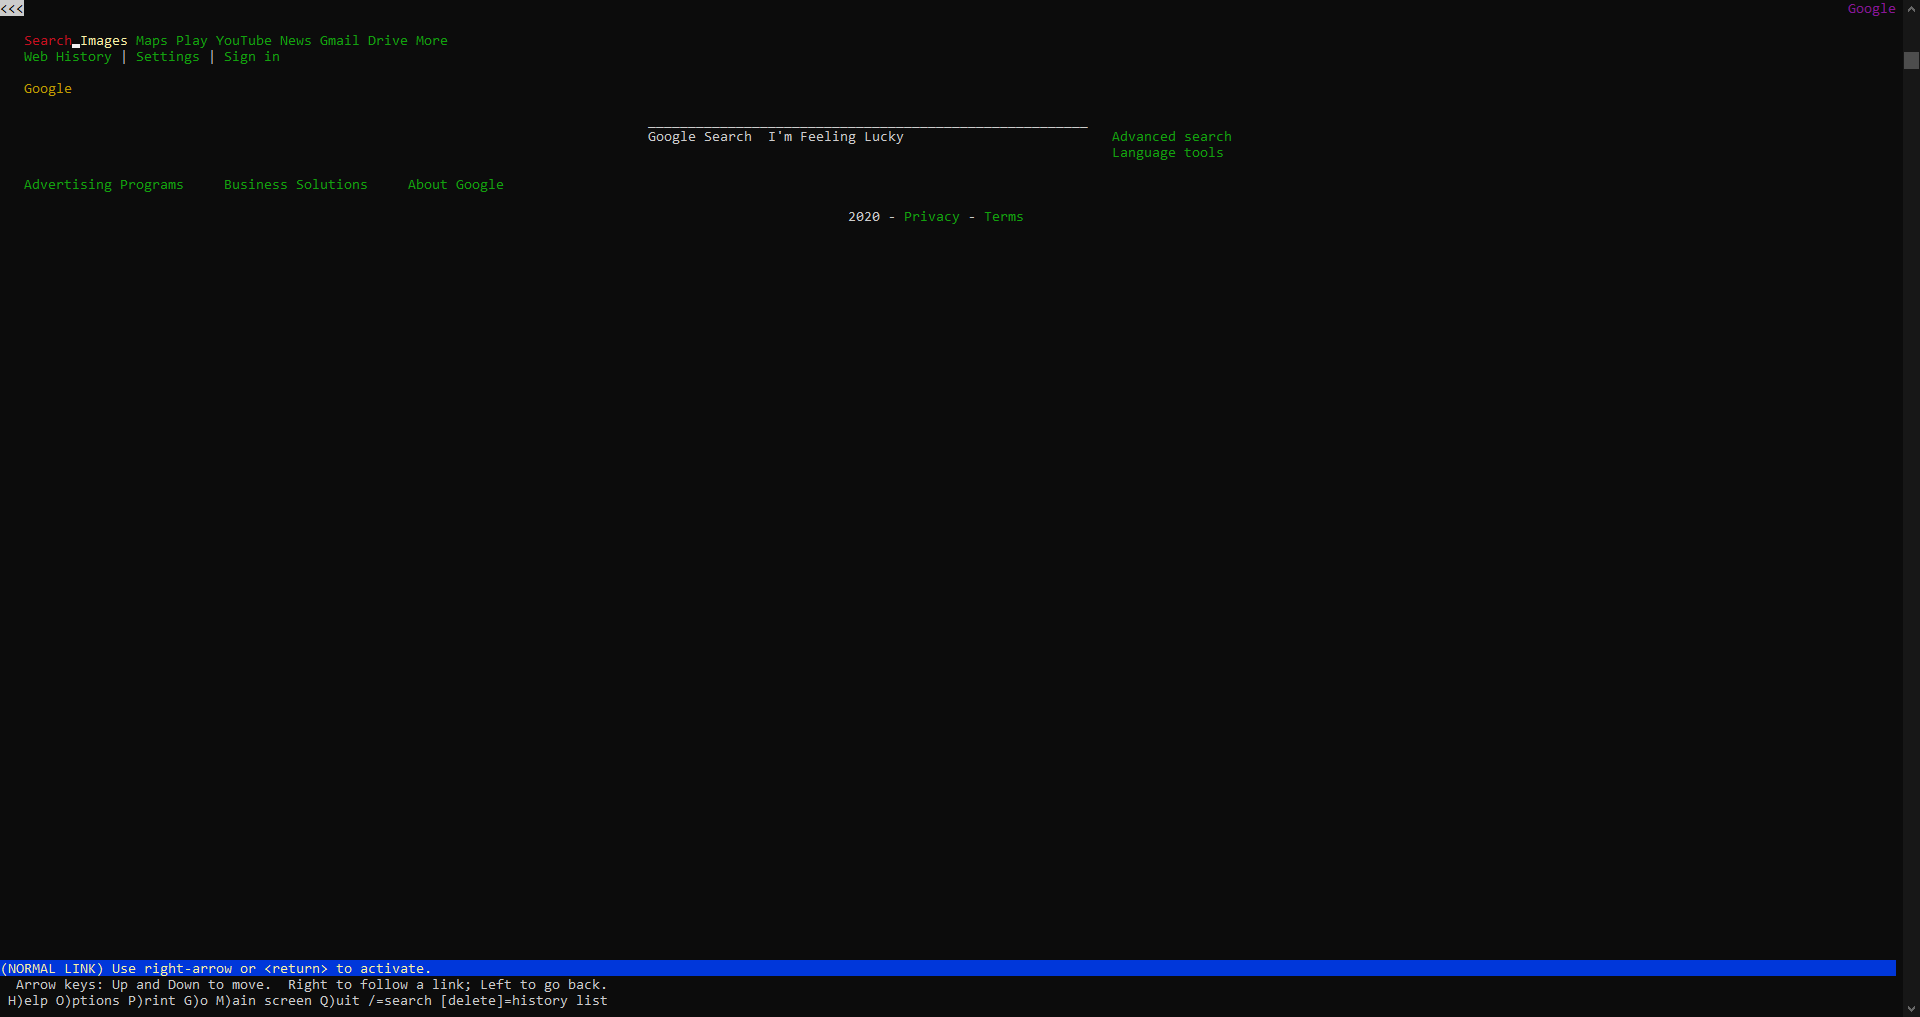
Task: Open Web History link
Action: [x=68, y=57]
